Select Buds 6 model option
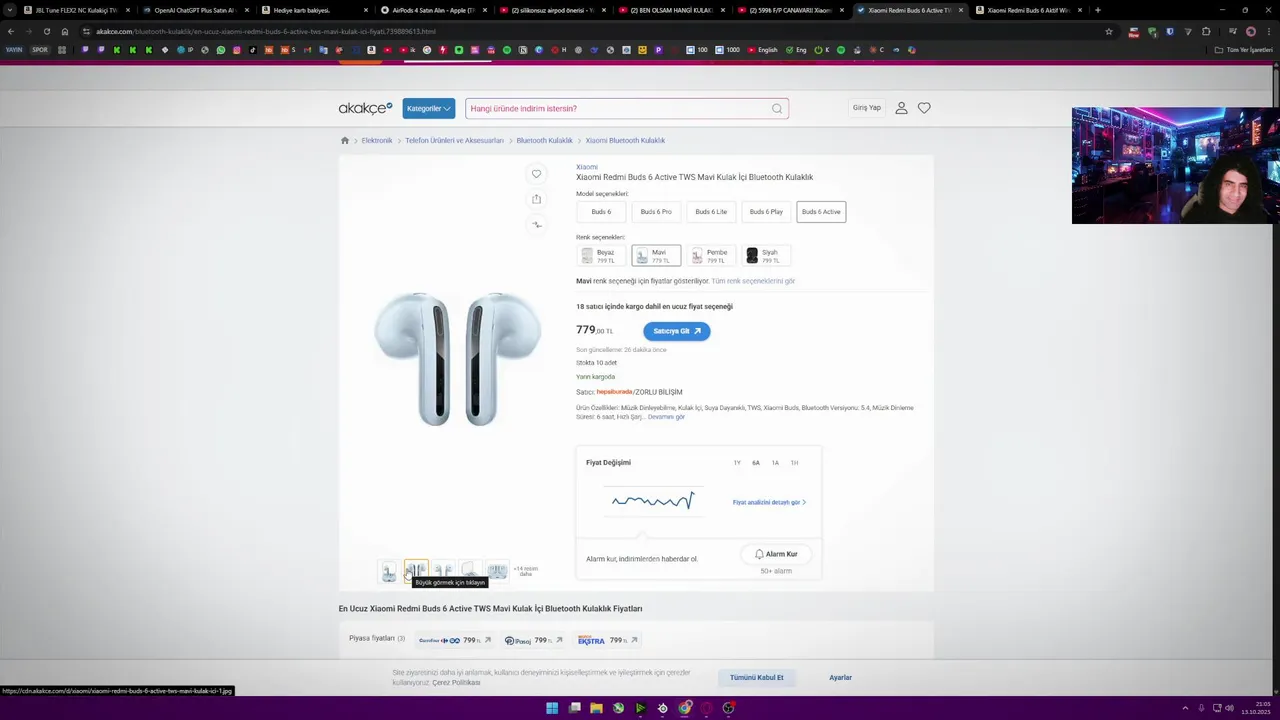This screenshot has width=1280, height=720. point(601,212)
